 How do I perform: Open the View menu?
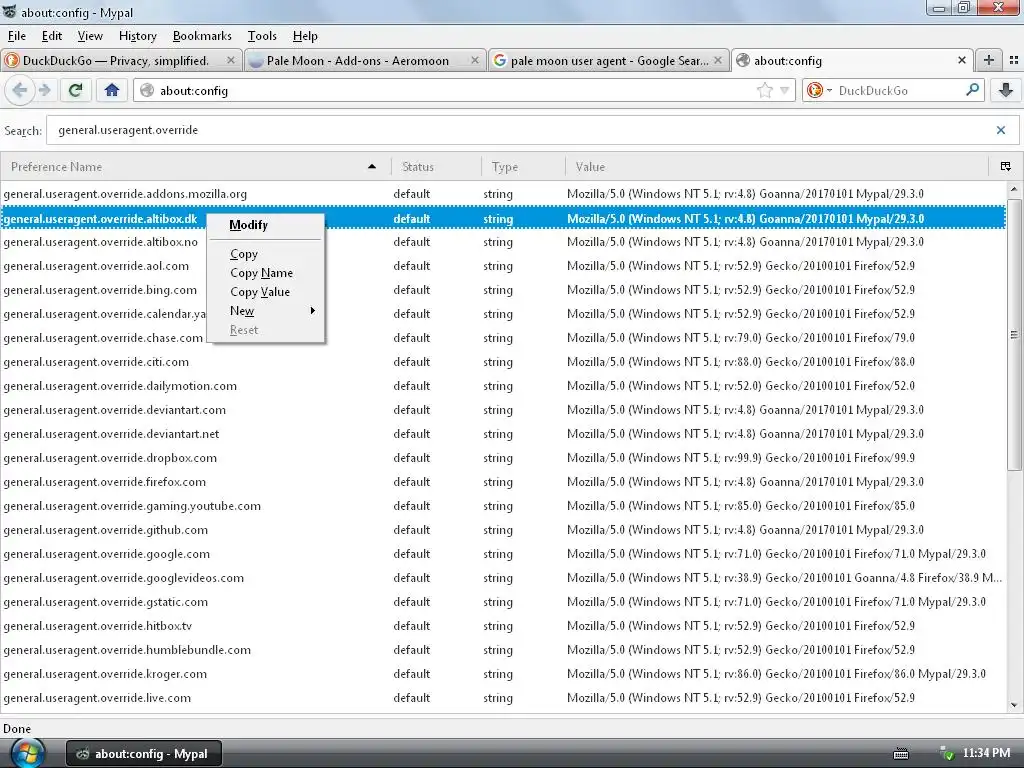click(90, 36)
